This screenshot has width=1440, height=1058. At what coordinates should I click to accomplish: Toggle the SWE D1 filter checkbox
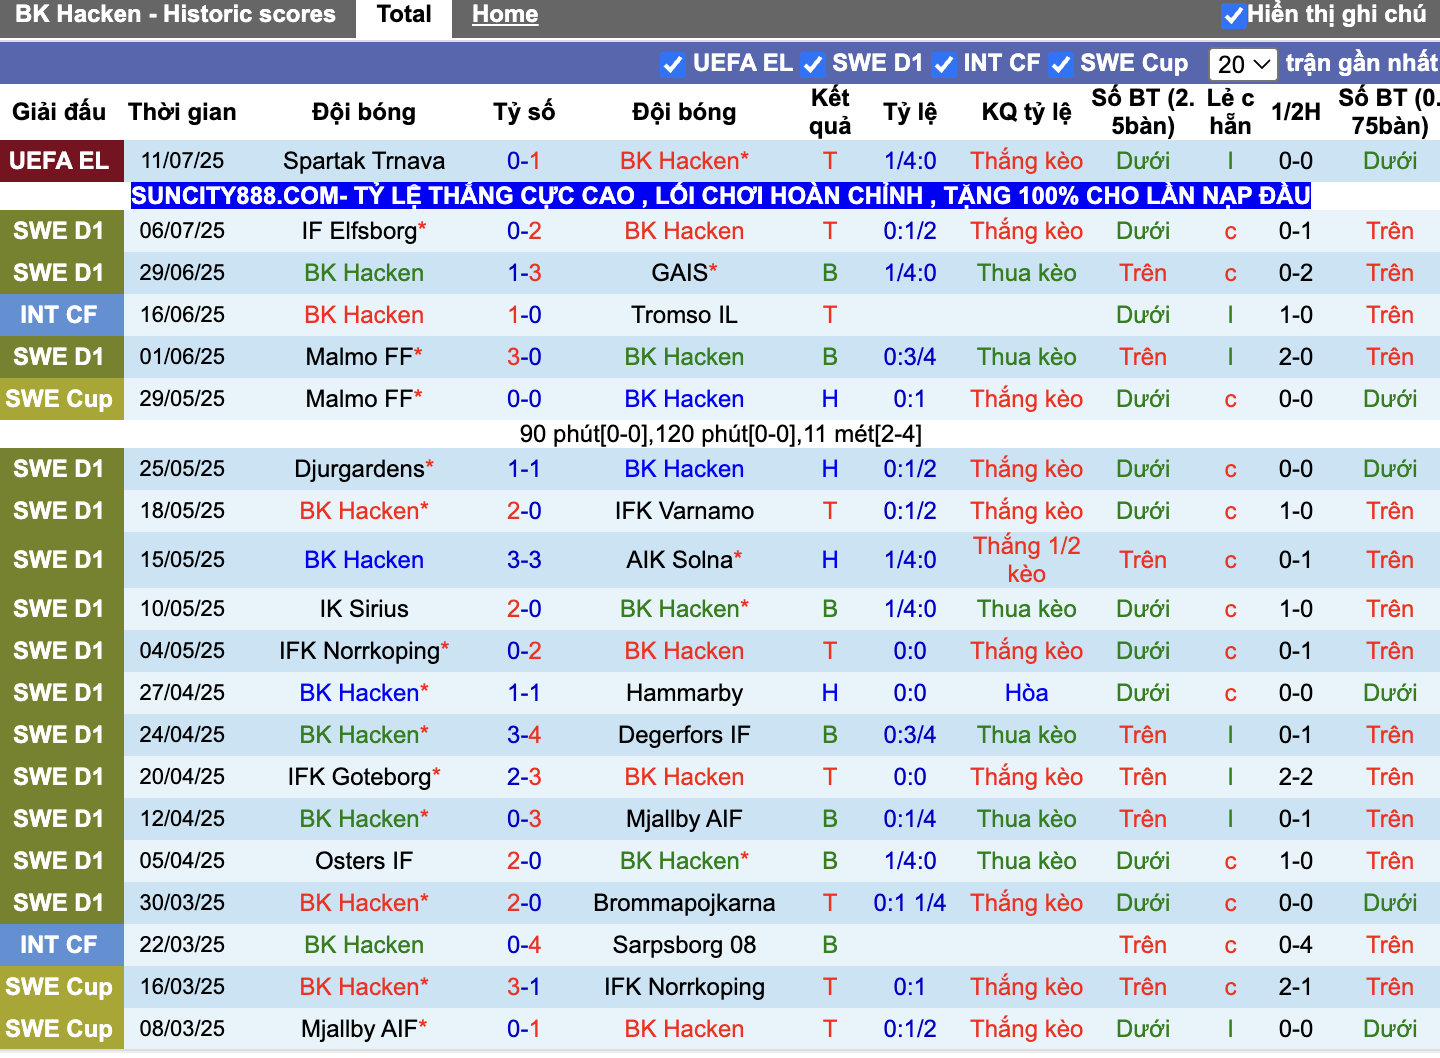(x=812, y=64)
